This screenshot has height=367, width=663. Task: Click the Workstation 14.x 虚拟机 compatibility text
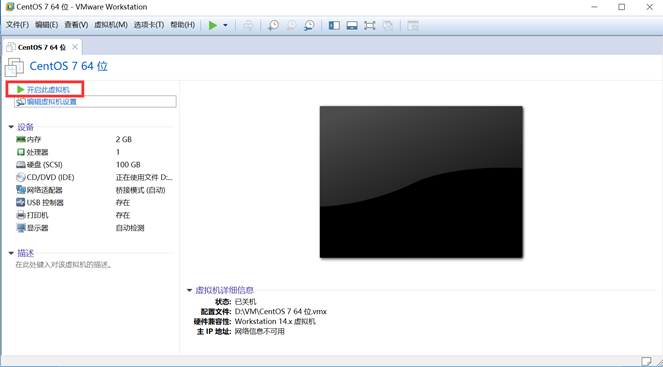[x=275, y=322]
